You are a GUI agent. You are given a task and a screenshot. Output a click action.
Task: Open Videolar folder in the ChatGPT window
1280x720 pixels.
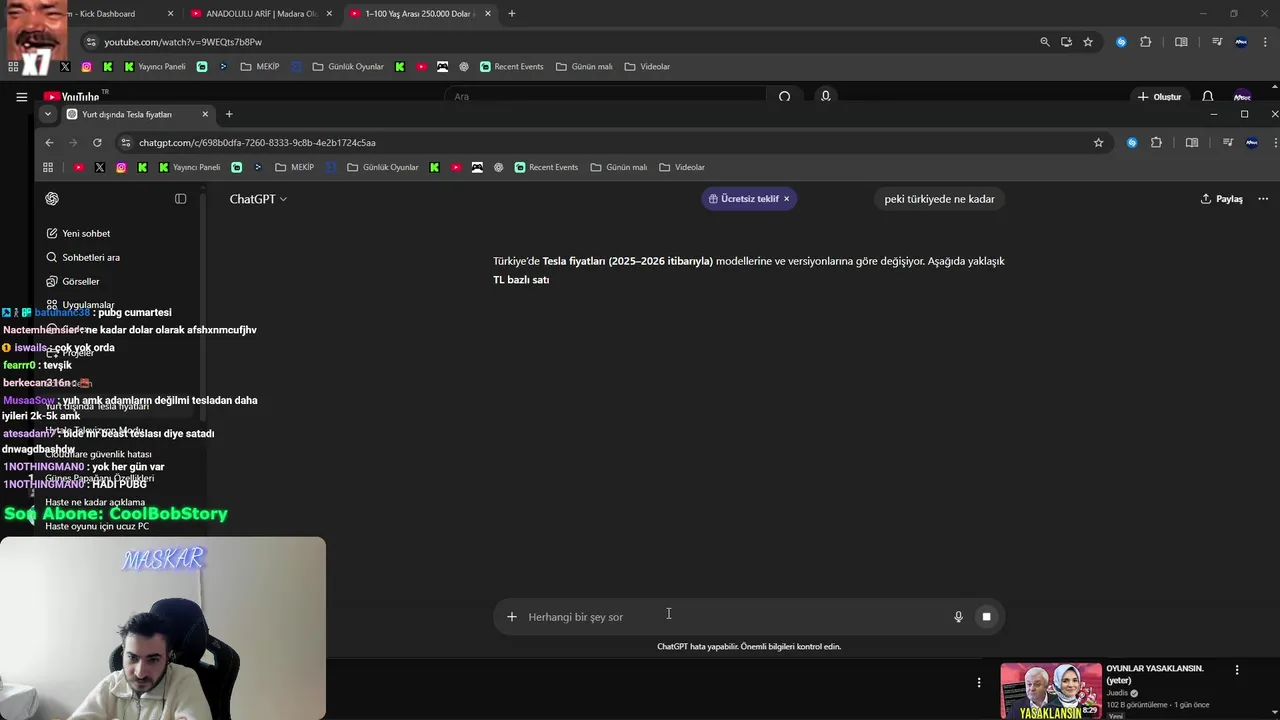click(681, 167)
